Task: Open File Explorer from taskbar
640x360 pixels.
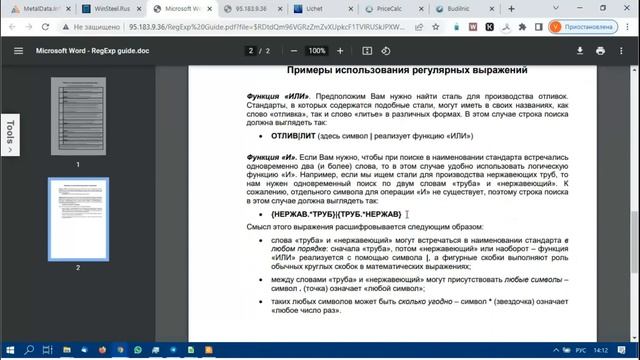Action: pyautogui.click(x=67, y=350)
